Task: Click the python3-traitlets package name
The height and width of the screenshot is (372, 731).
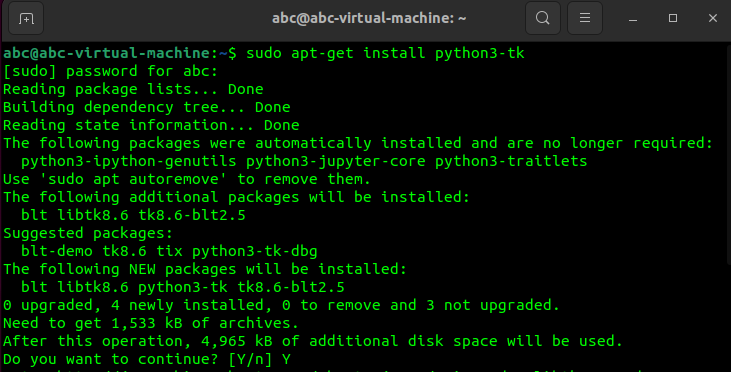Action: [x=511, y=161]
